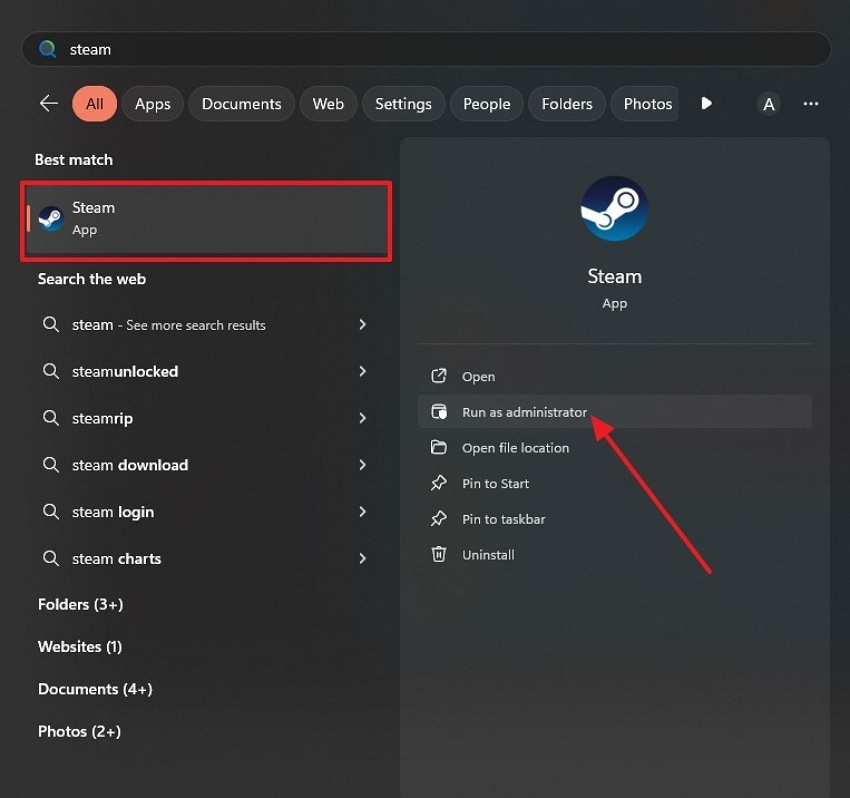This screenshot has height=798, width=850.
Task: Click the Open external-link icon
Action: pyautogui.click(x=439, y=376)
